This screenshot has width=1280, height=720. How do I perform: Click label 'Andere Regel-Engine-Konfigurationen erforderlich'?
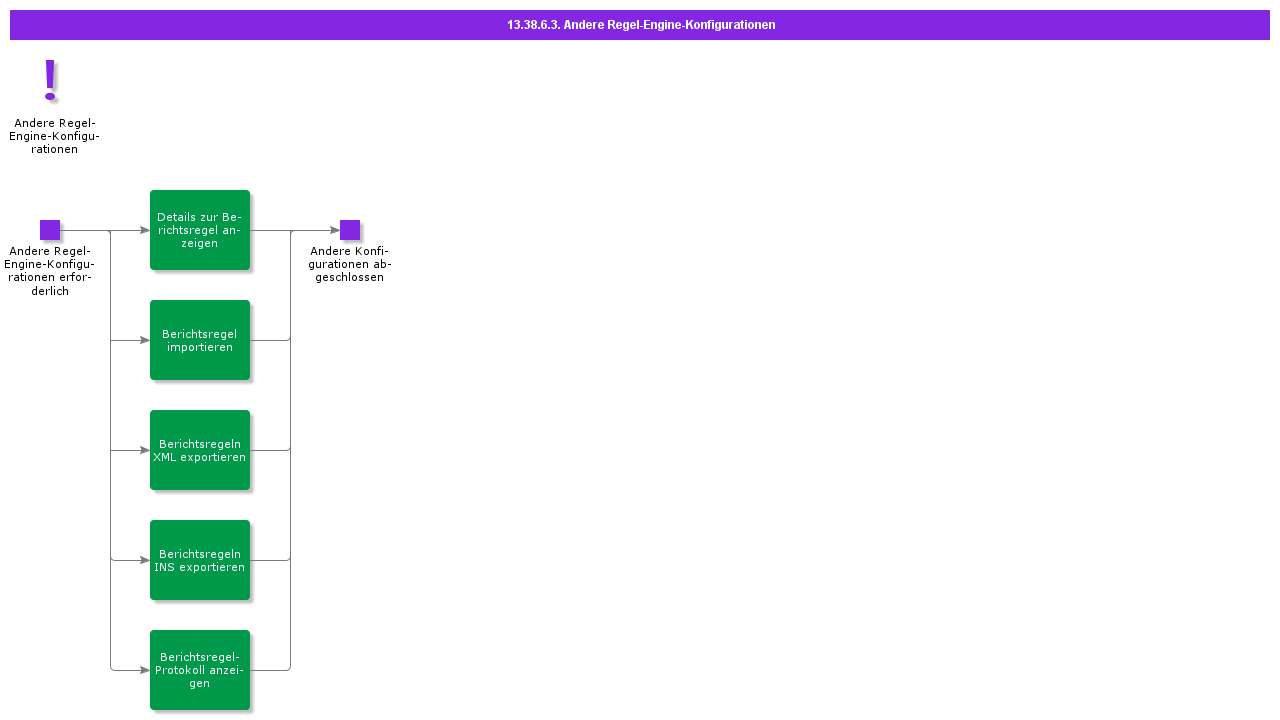coord(50,271)
